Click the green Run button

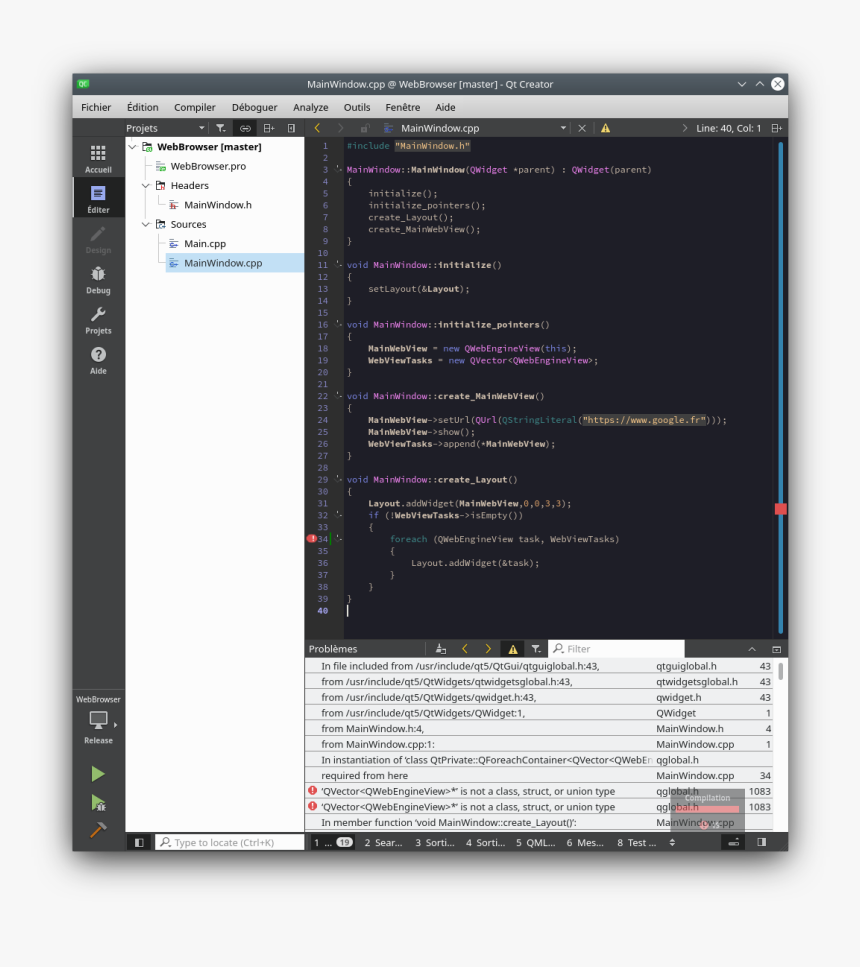[x=97, y=773]
